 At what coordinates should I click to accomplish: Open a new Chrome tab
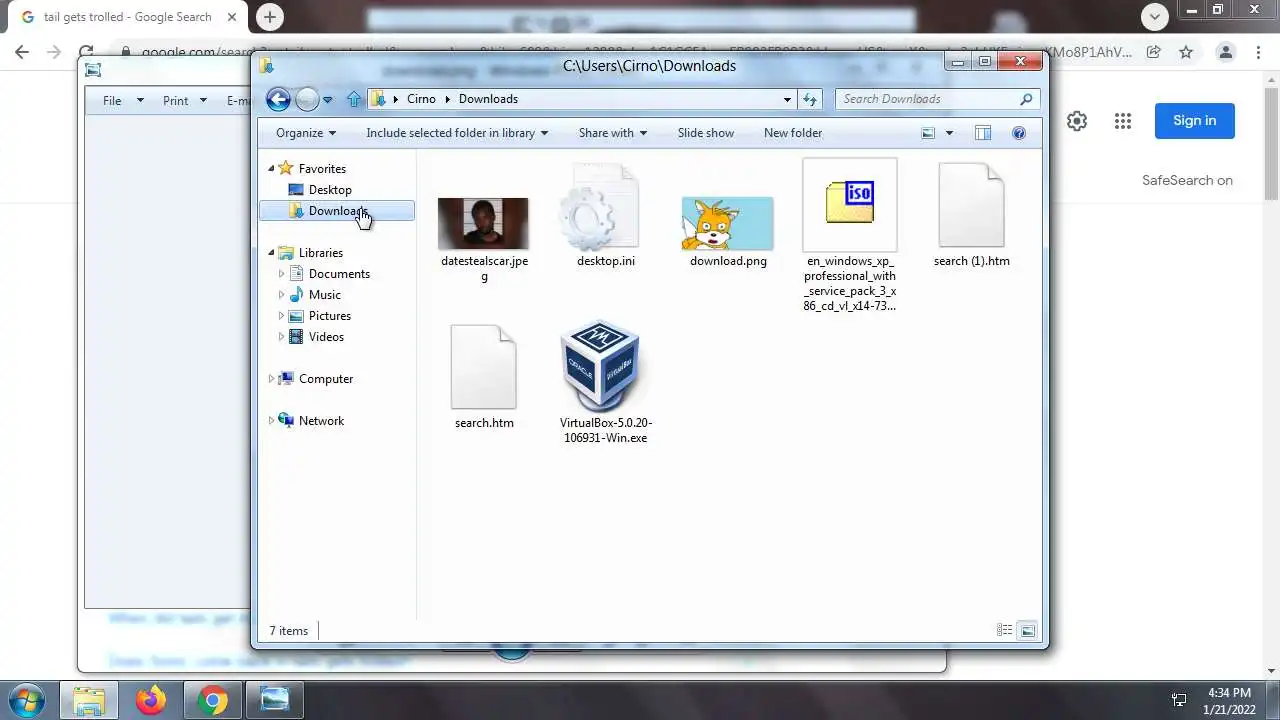pos(269,16)
